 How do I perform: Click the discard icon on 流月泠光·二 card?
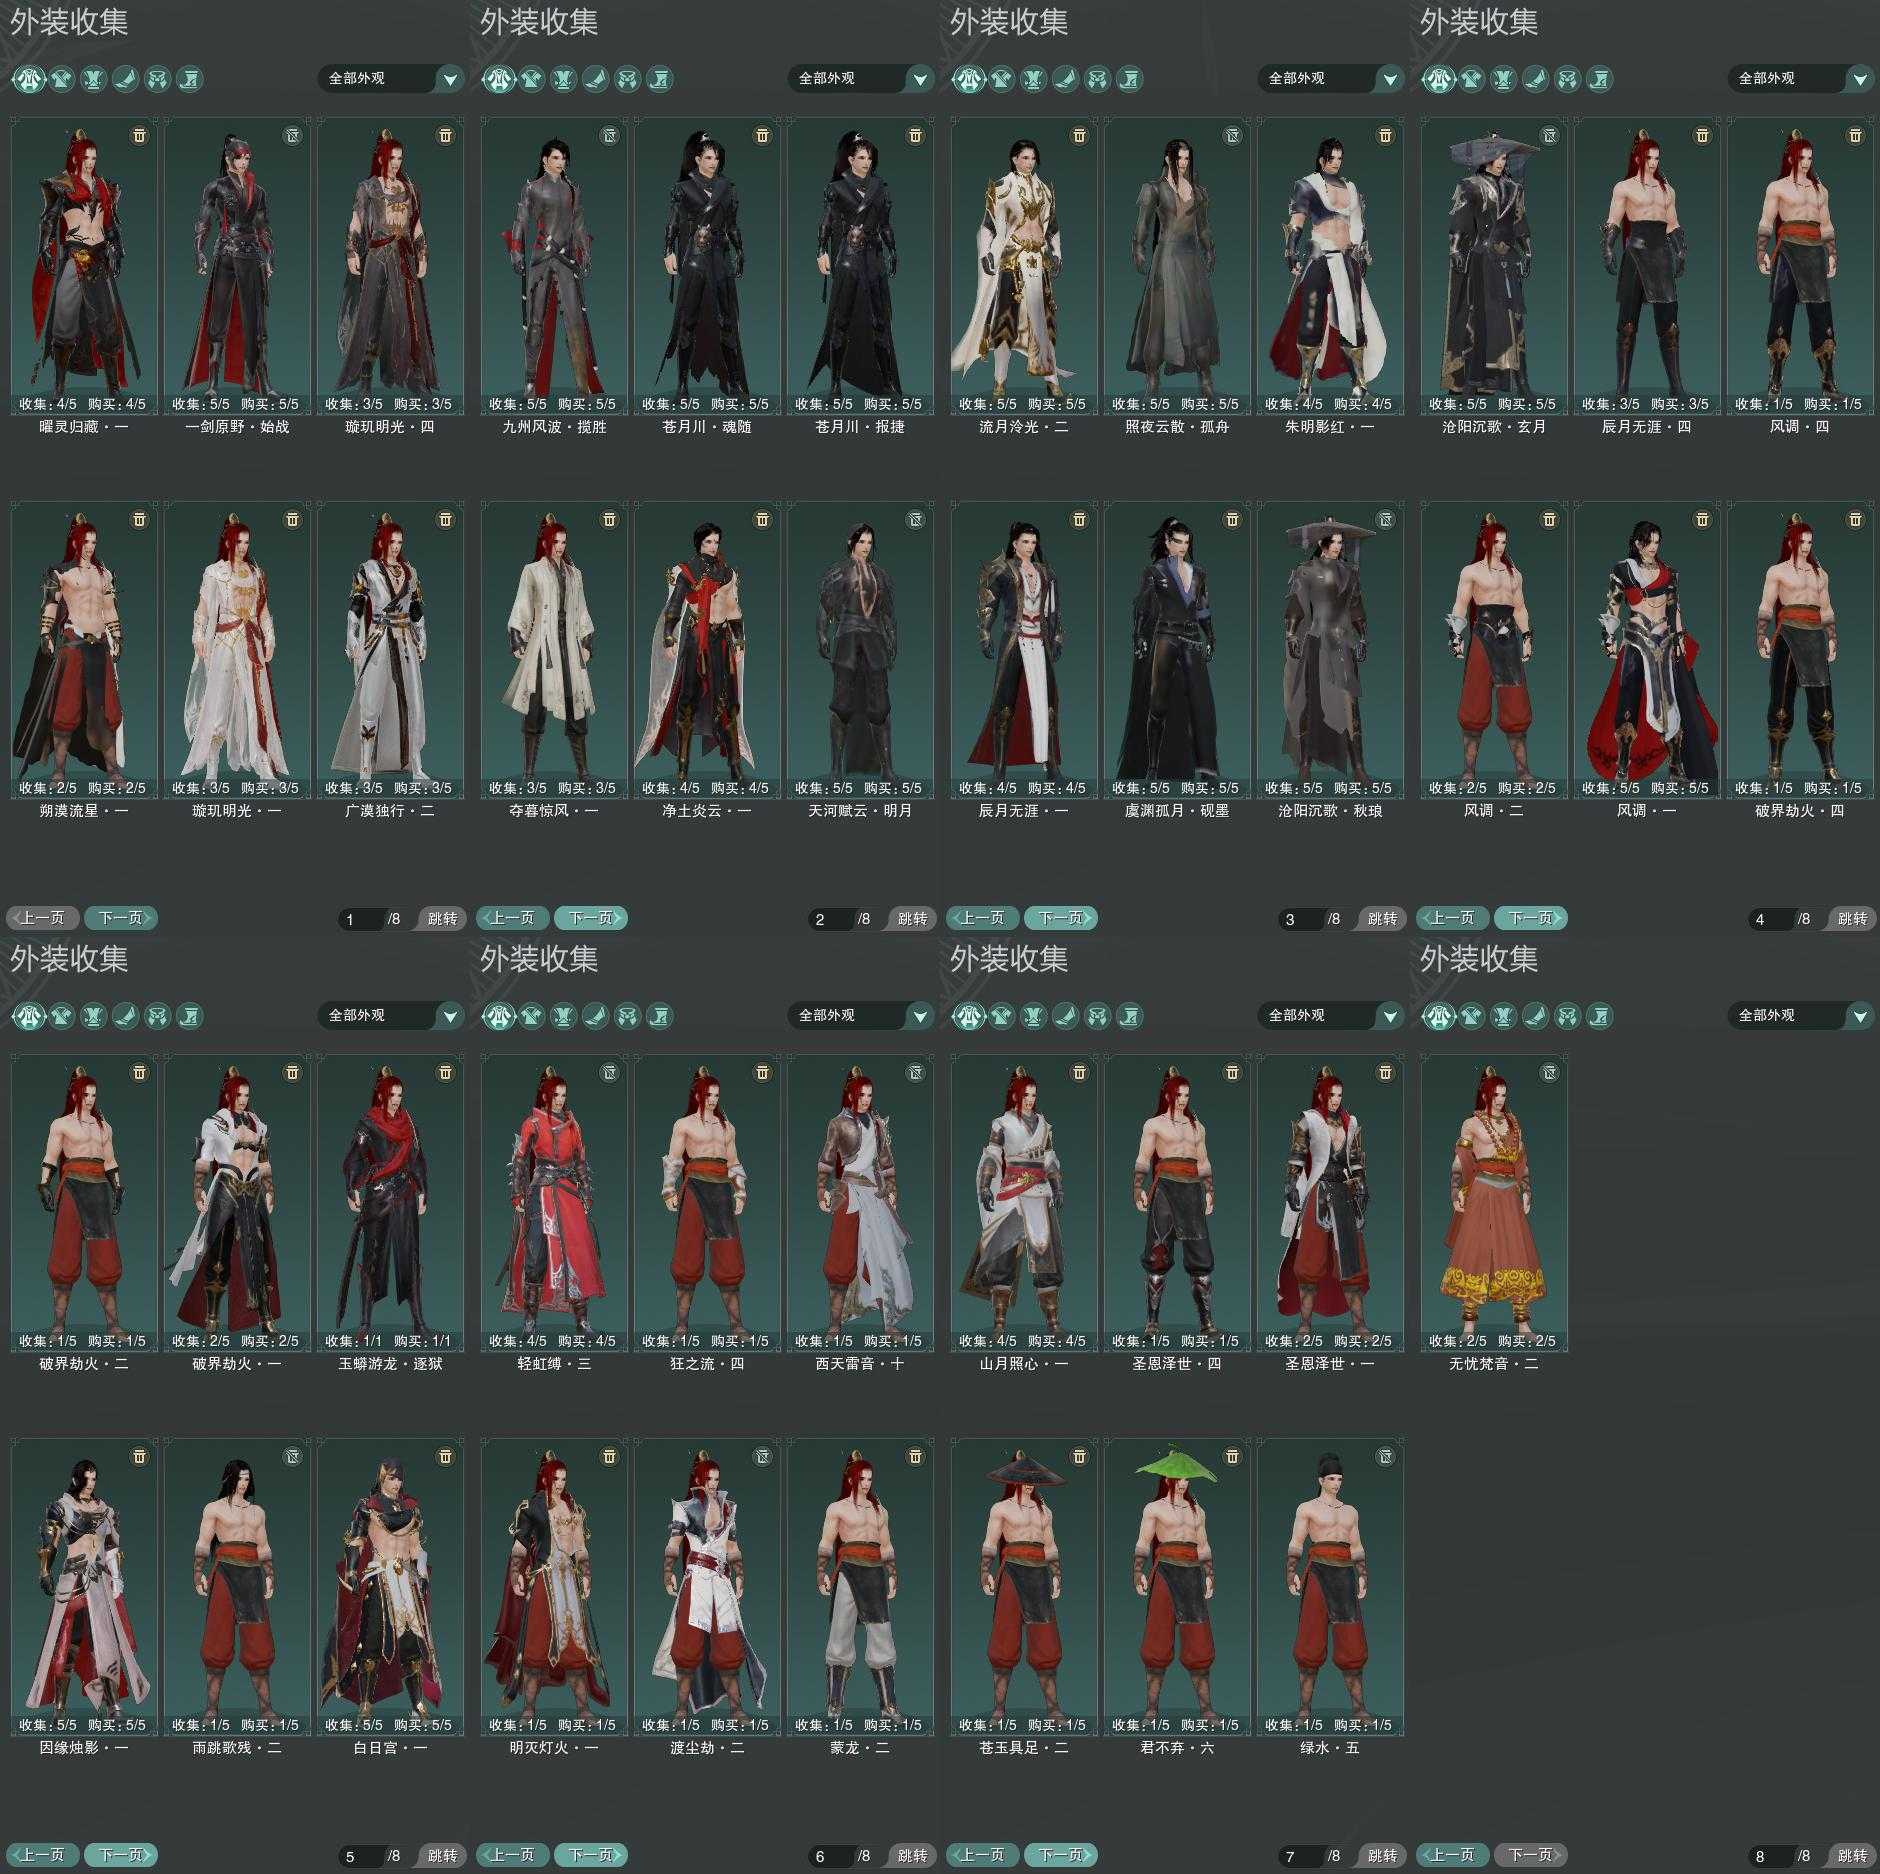(1079, 135)
